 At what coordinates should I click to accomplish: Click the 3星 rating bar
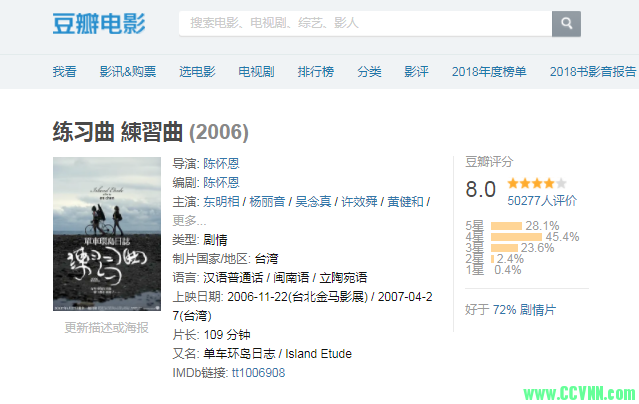[504, 248]
